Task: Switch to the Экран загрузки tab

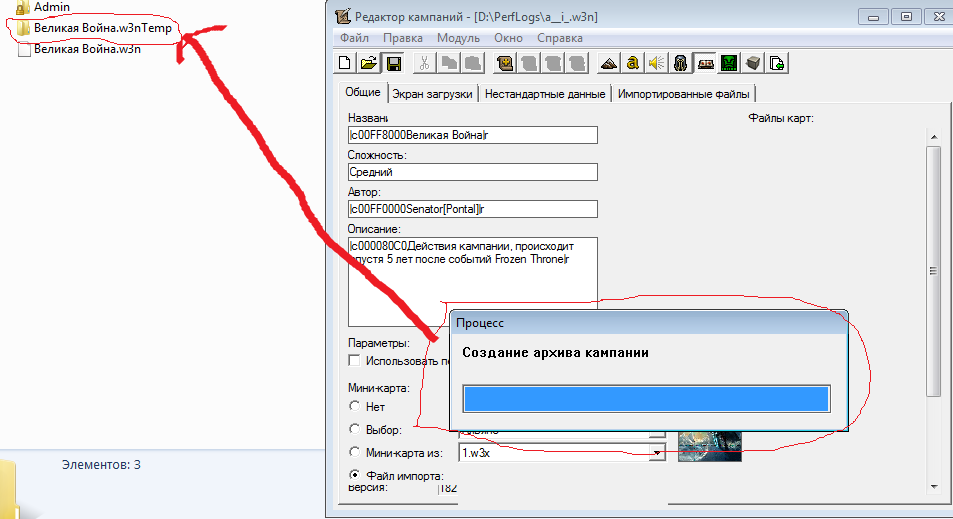Action: (x=432, y=94)
